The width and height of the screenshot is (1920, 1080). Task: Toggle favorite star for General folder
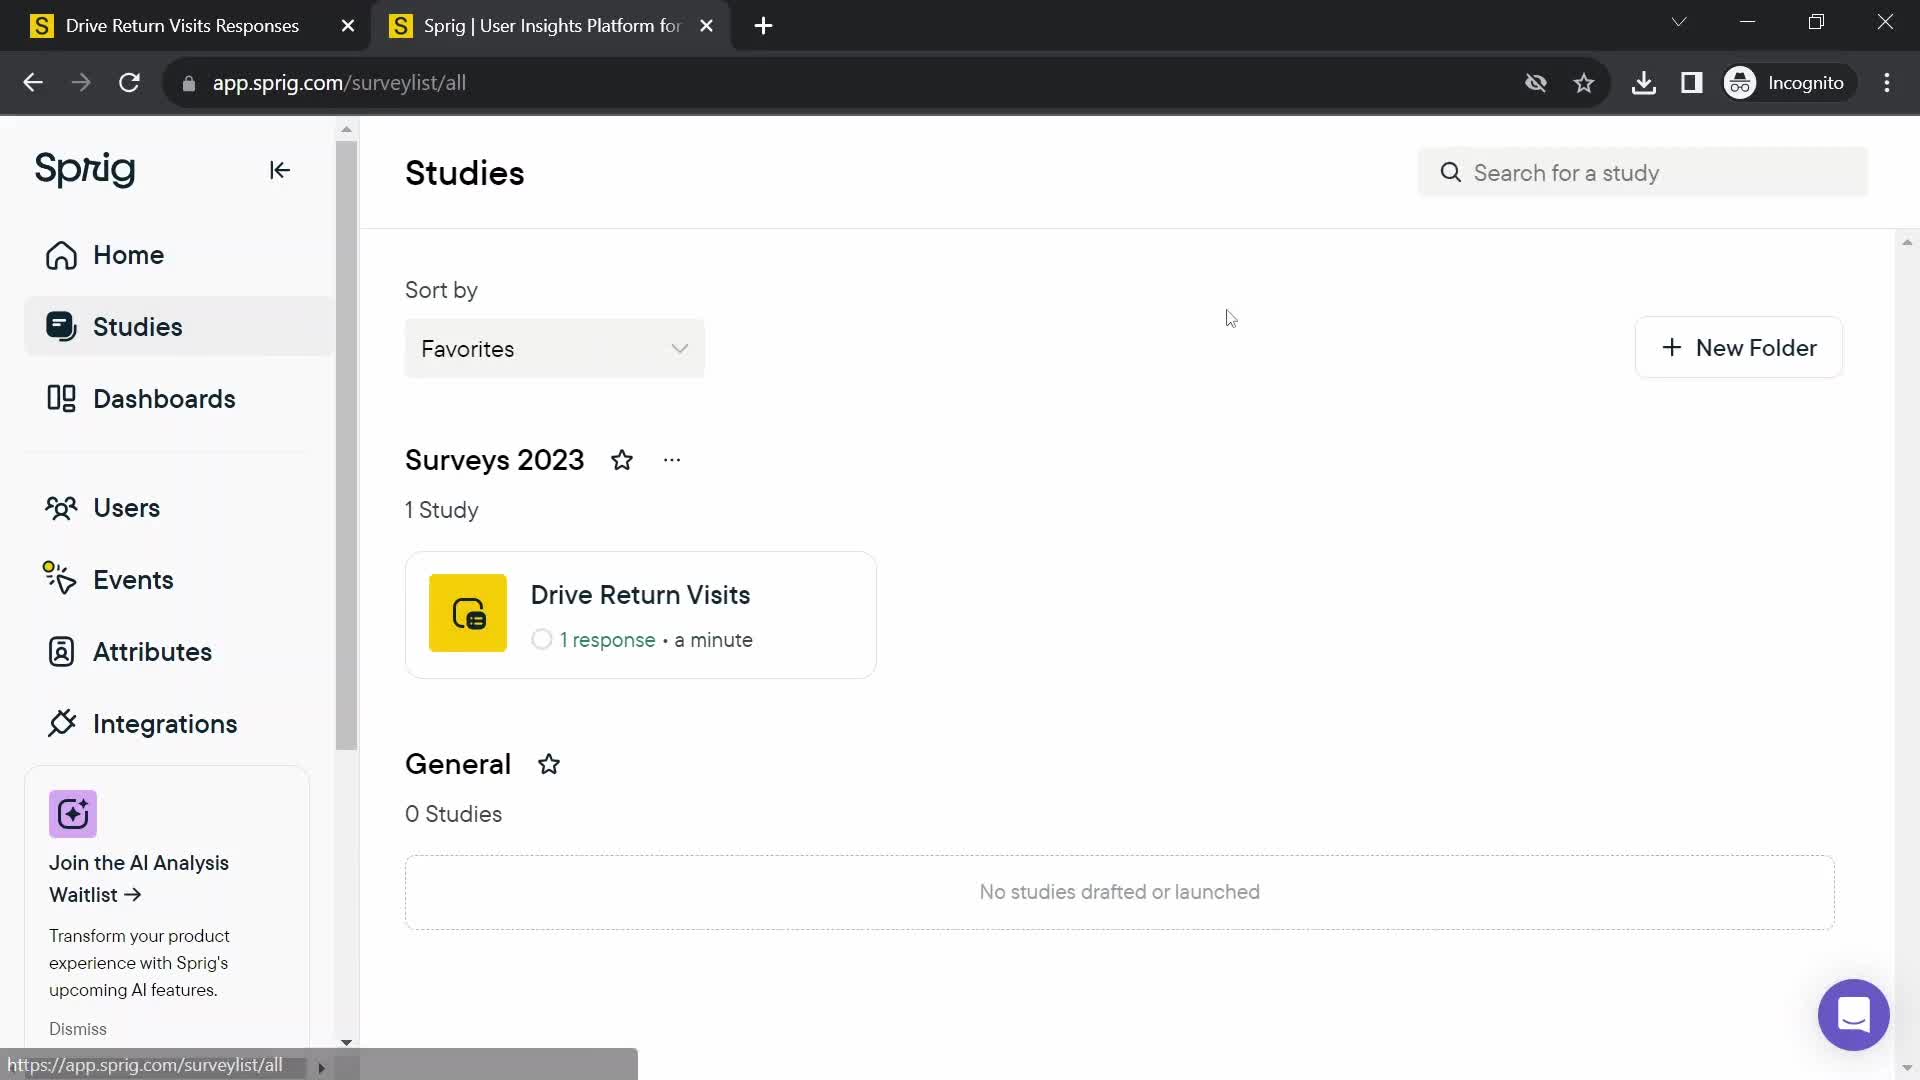click(x=549, y=765)
